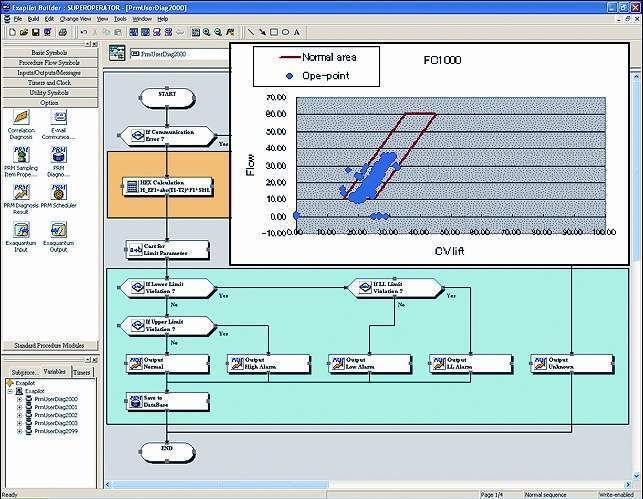The height and width of the screenshot is (499, 643).
Task: Select the Output Low Alarm block
Action: 369,363
